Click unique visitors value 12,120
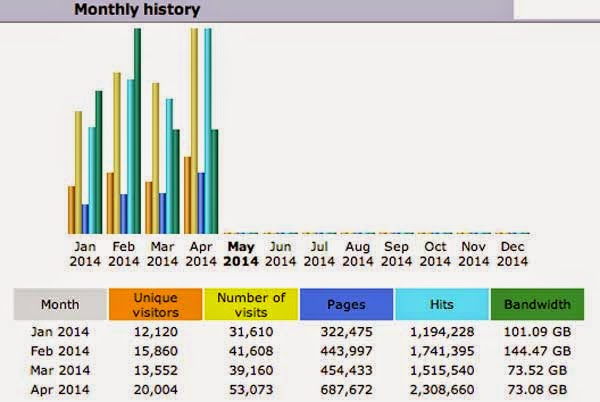Image resolution: width=600 pixels, height=402 pixels. click(156, 332)
